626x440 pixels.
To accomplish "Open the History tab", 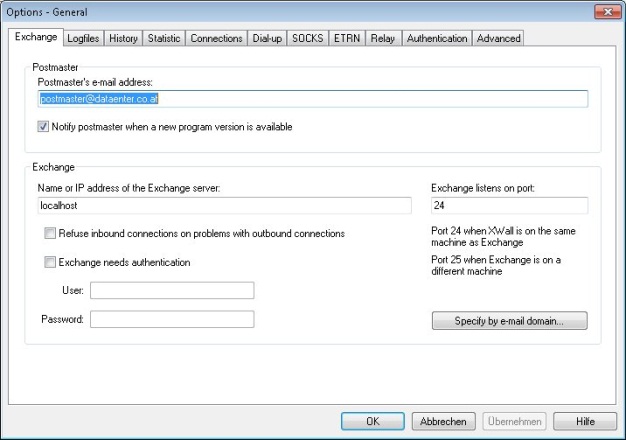I will pyautogui.click(x=123, y=39).
